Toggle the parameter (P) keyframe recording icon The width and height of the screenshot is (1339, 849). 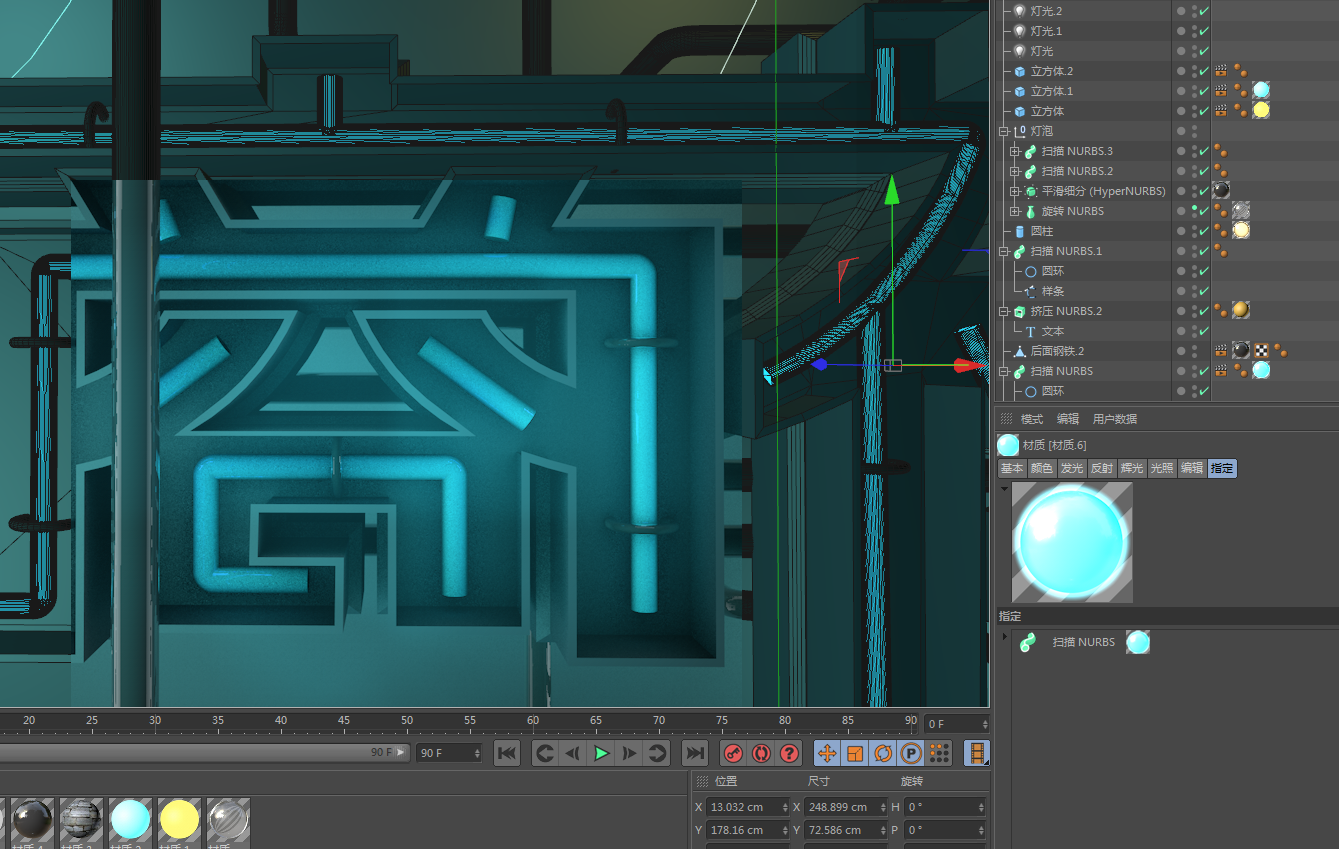tap(911, 753)
